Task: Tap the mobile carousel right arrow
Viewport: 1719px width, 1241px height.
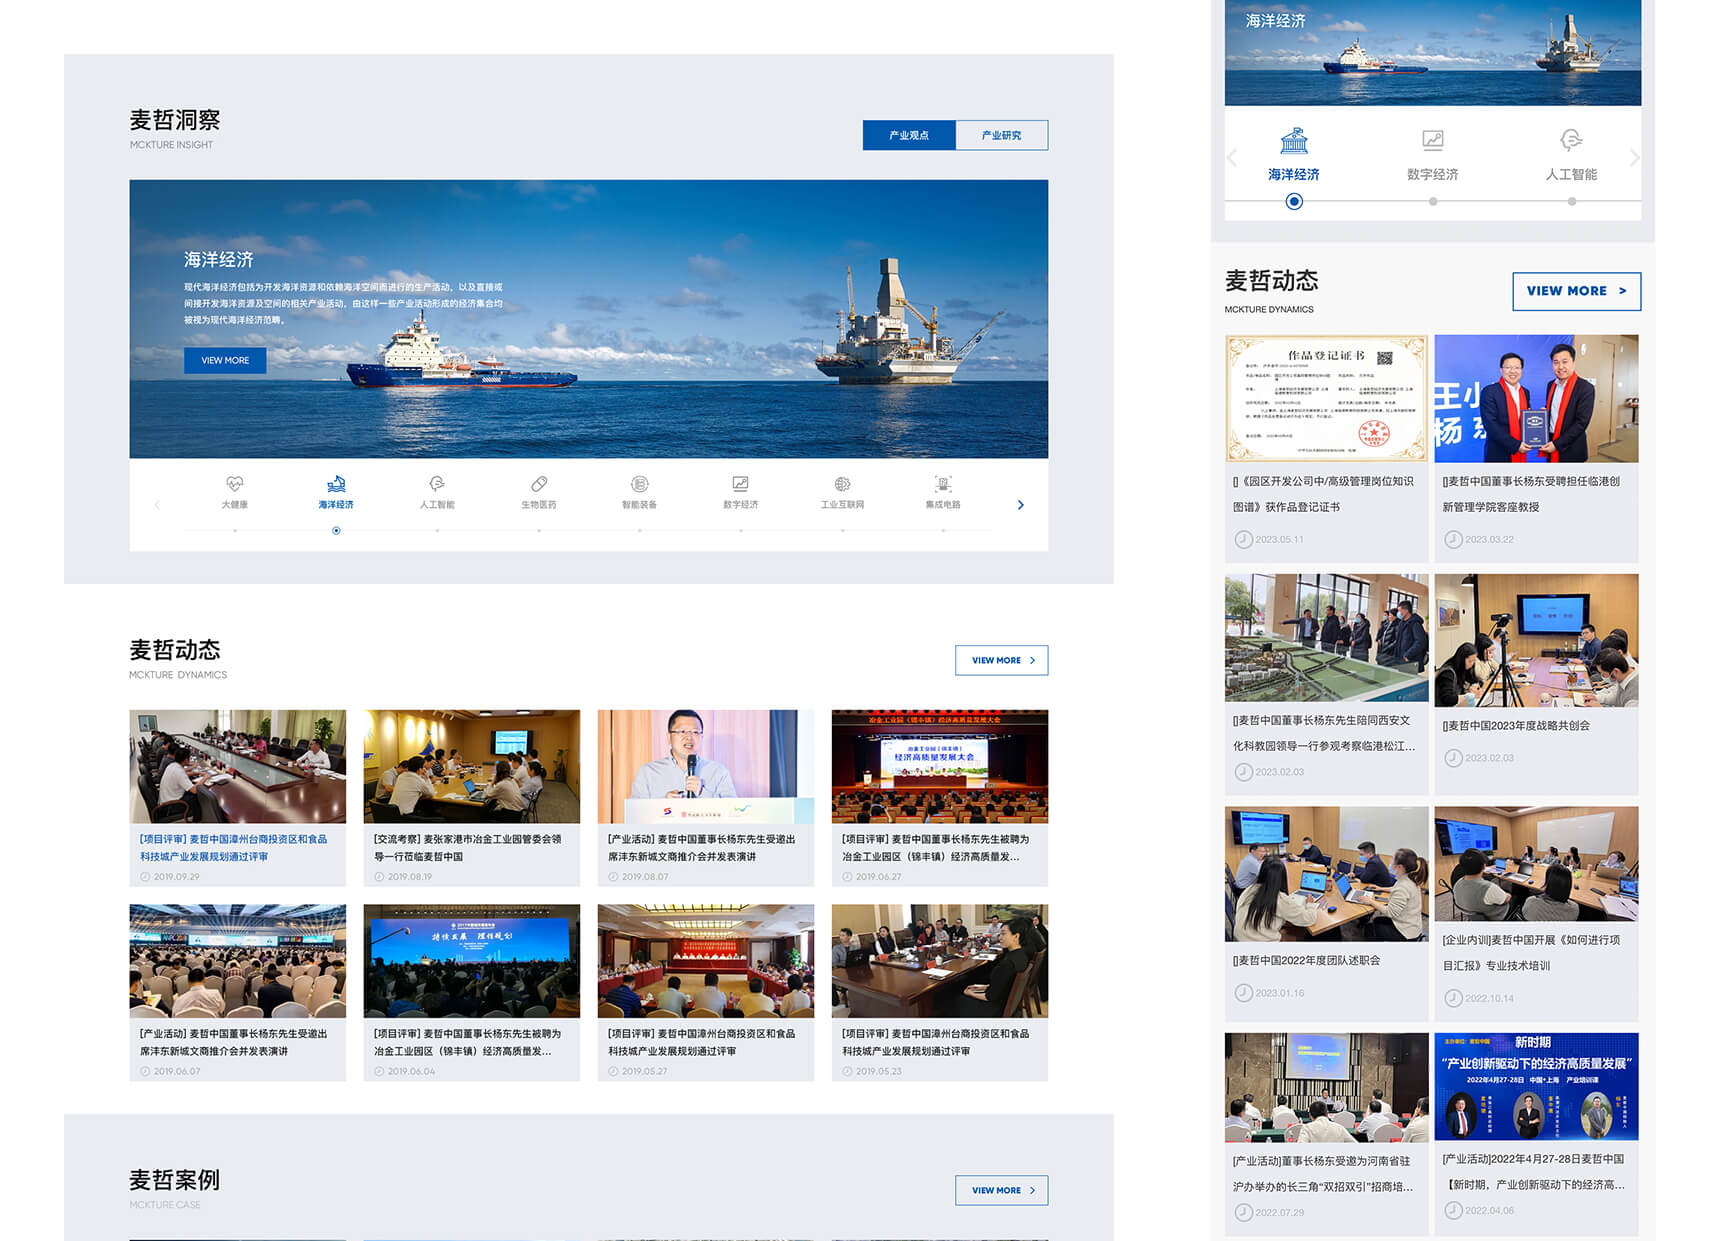Action: (1634, 158)
